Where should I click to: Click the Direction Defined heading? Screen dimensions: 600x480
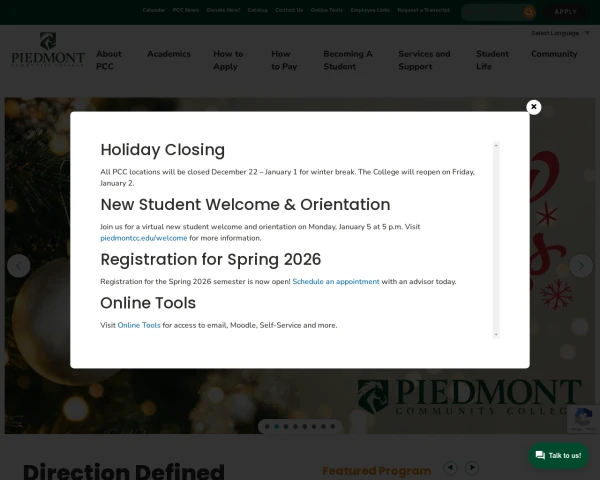[x=124, y=471]
